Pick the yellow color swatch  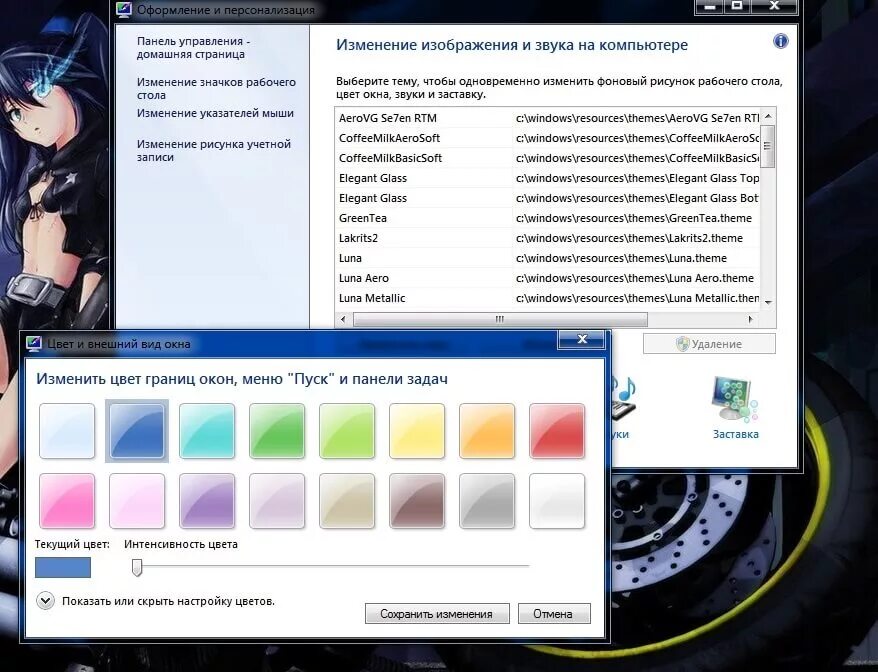tap(417, 431)
